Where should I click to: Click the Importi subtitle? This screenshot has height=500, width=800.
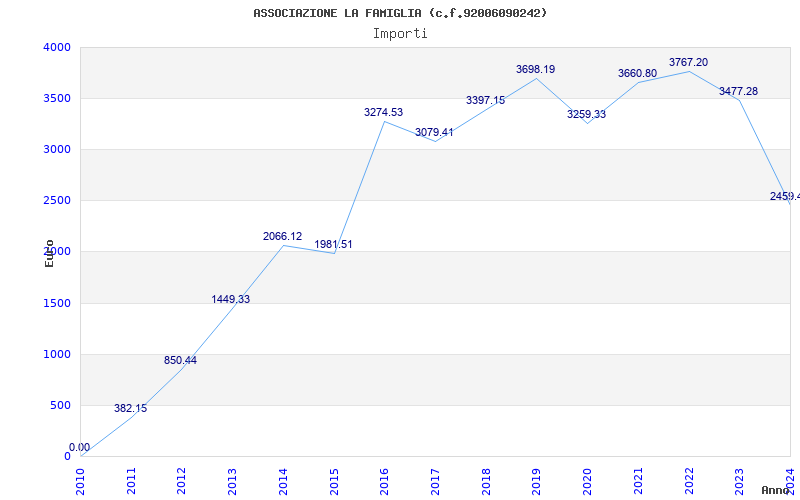400,34
